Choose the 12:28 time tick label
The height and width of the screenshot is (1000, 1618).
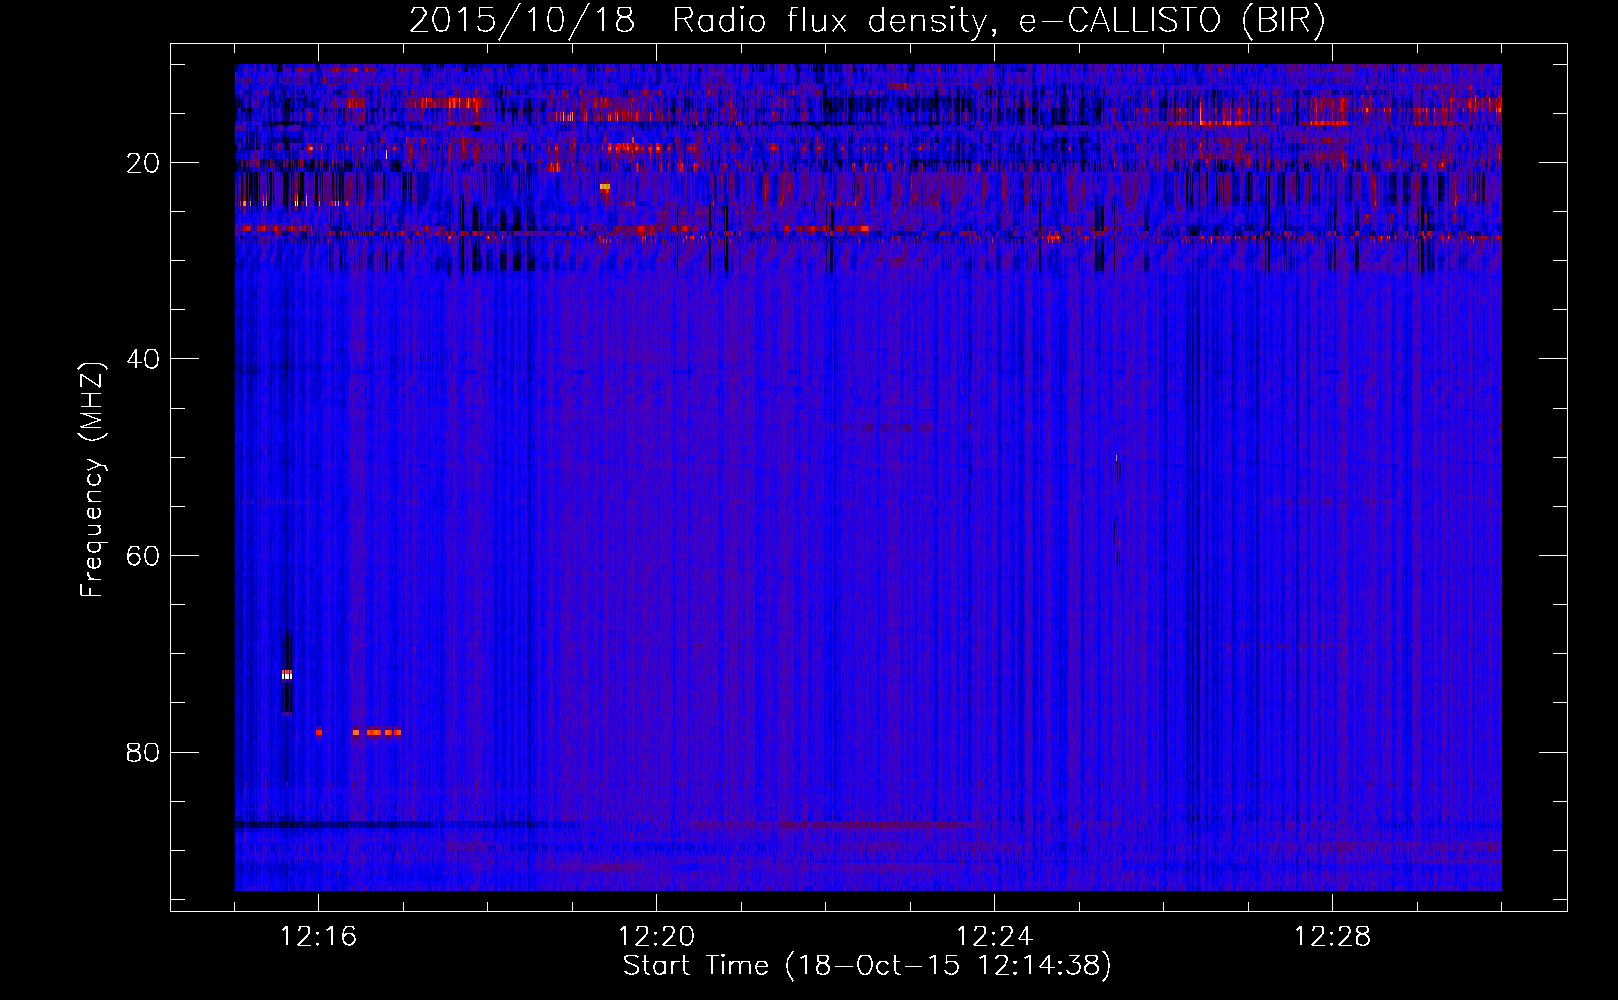tap(1333, 937)
